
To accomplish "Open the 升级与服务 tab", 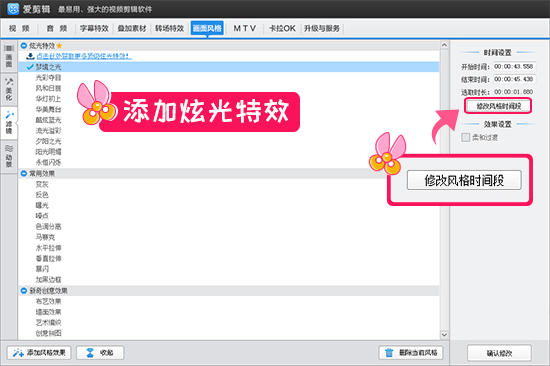I will click(322, 28).
